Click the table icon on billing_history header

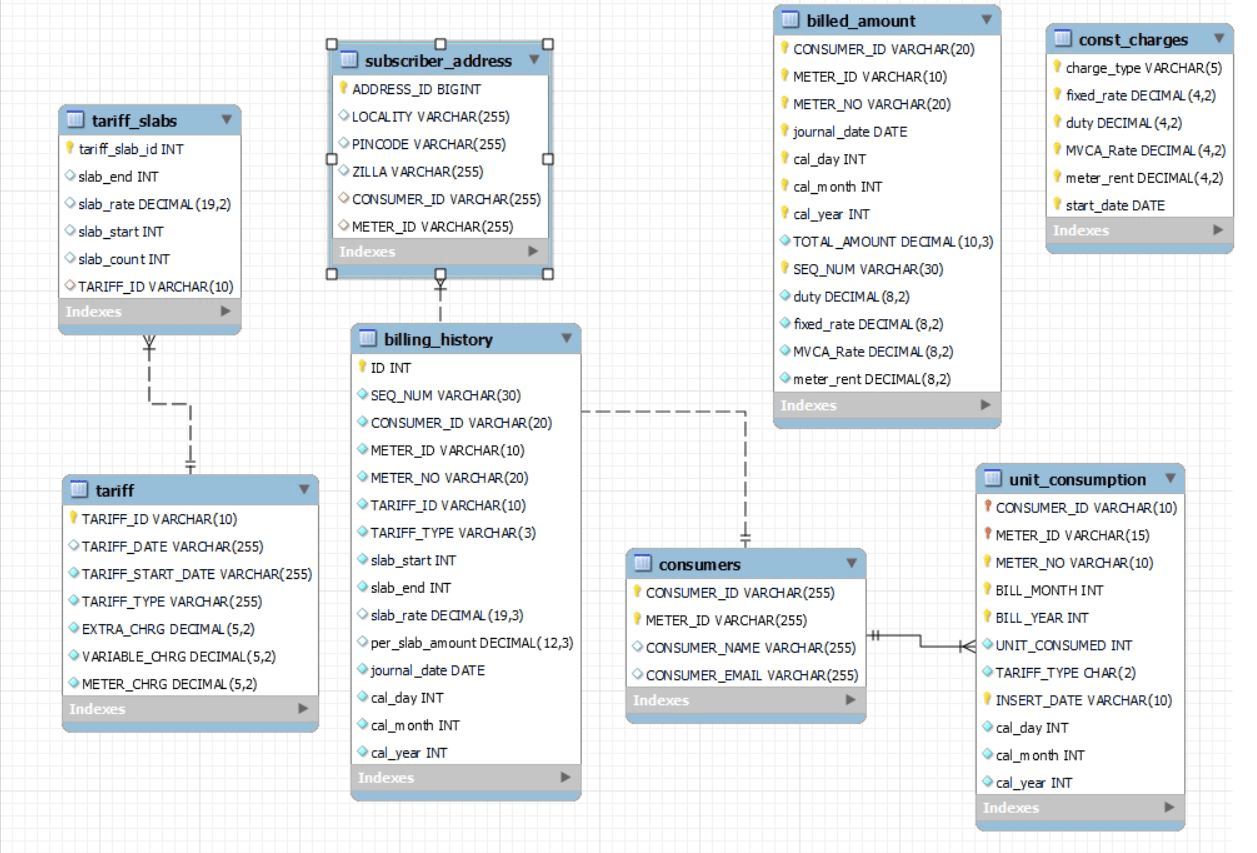click(369, 338)
